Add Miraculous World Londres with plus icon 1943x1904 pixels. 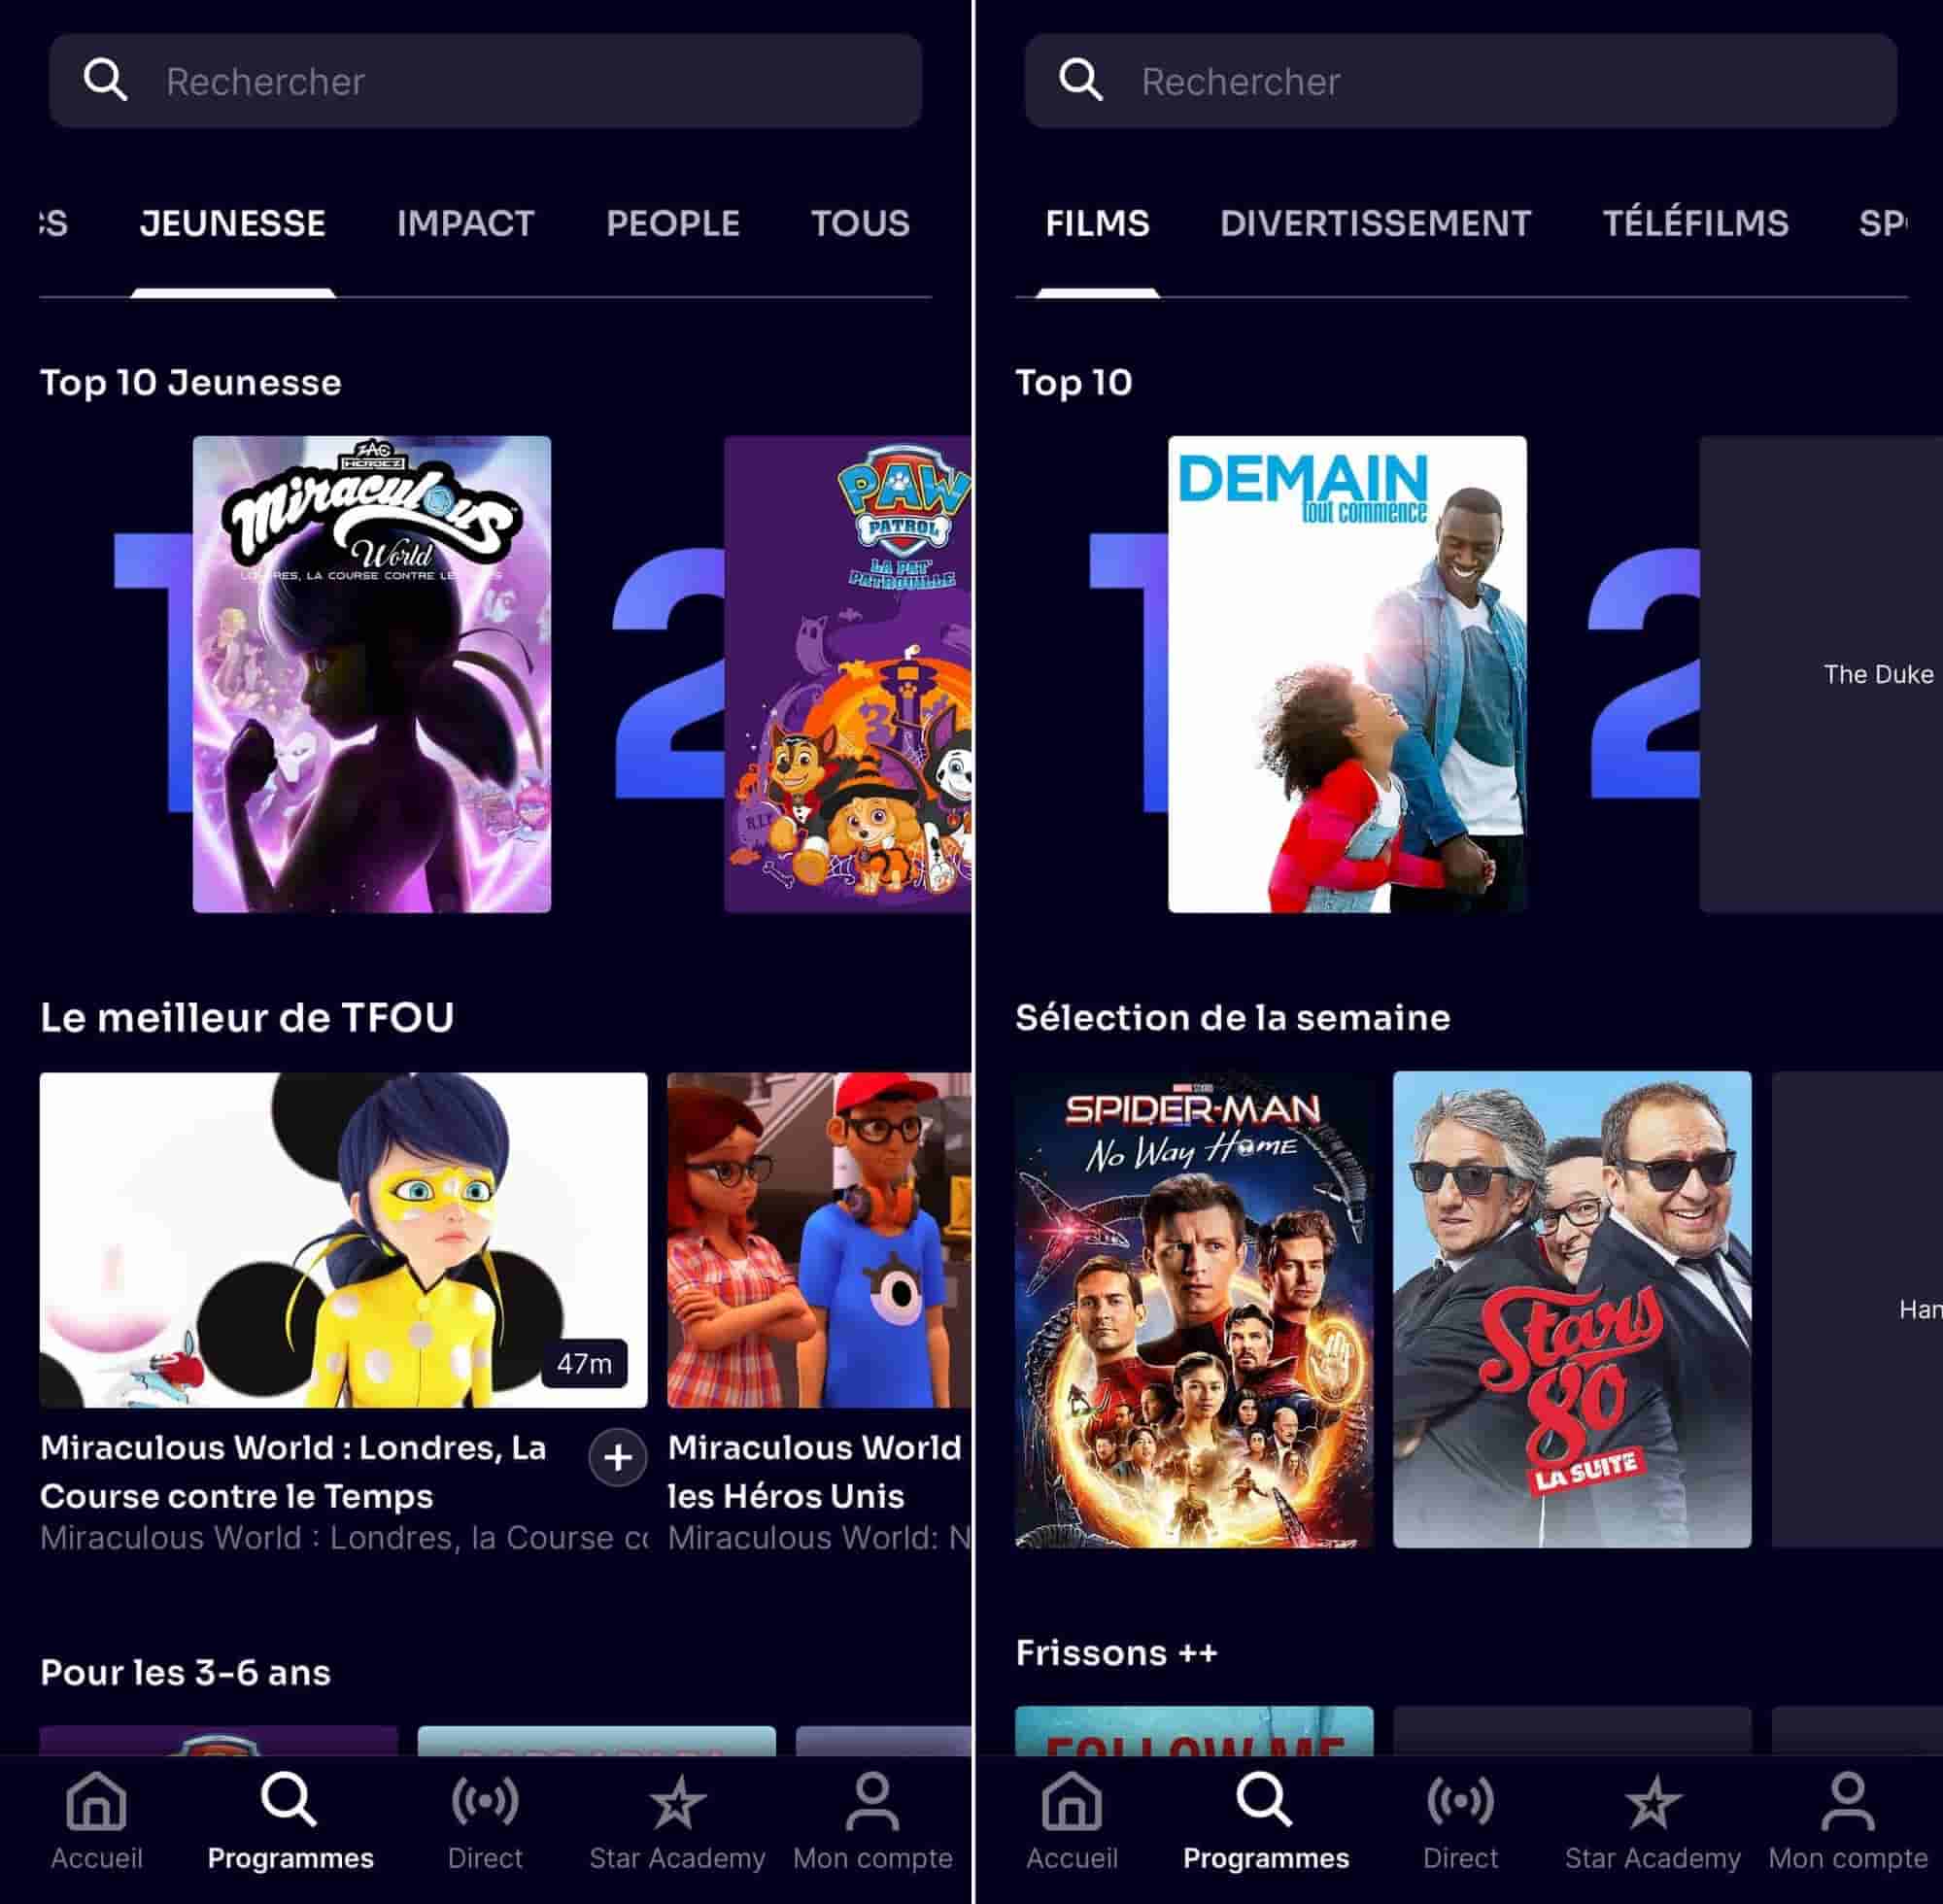[618, 1458]
